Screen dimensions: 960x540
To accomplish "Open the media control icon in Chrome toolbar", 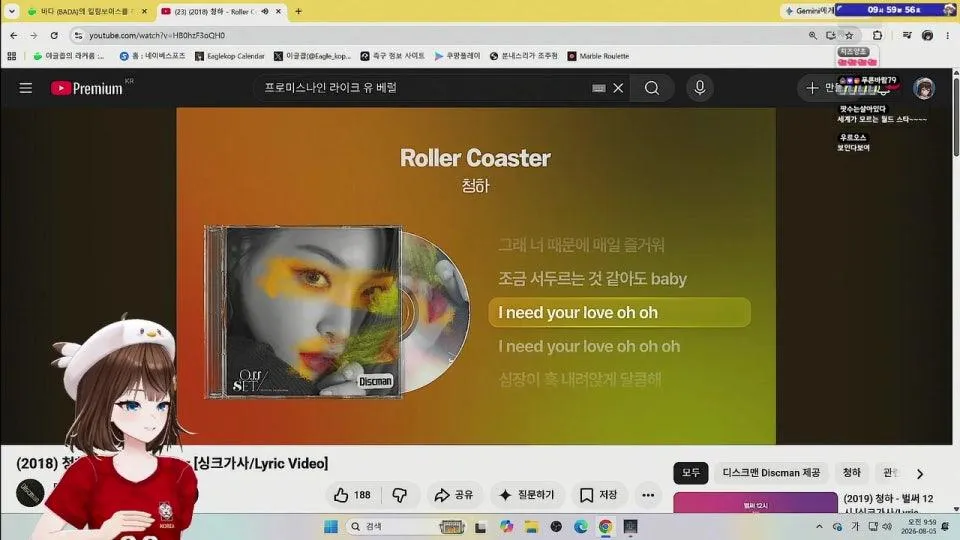I will [x=907, y=36].
